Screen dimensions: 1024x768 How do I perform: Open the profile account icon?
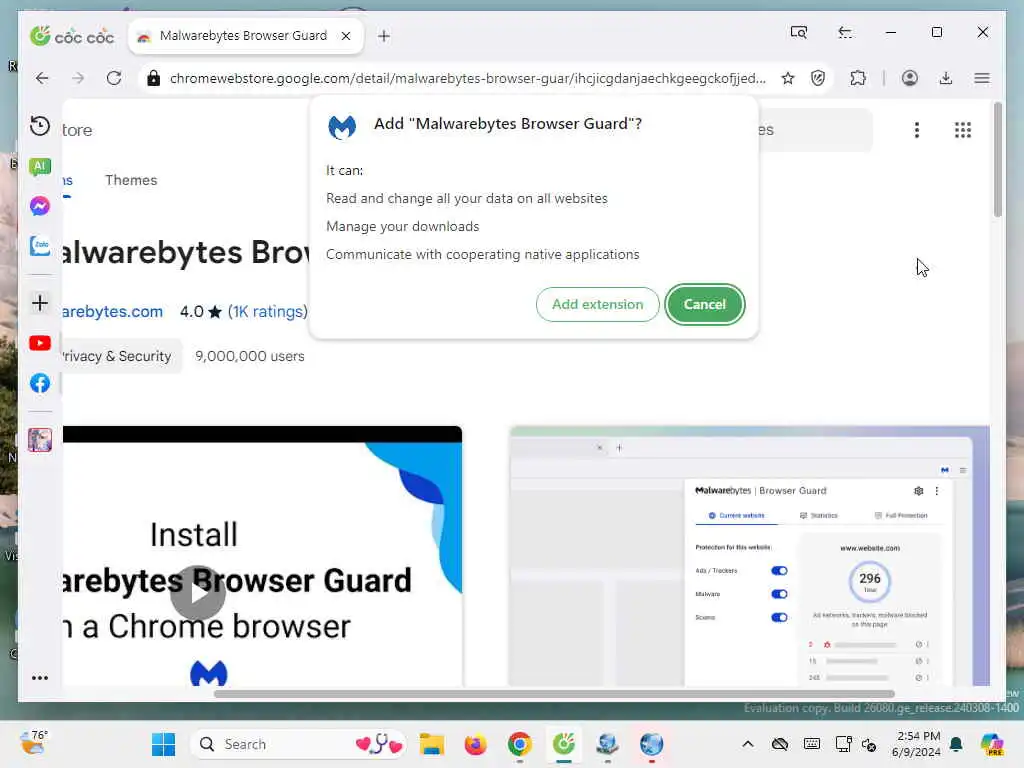909,78
